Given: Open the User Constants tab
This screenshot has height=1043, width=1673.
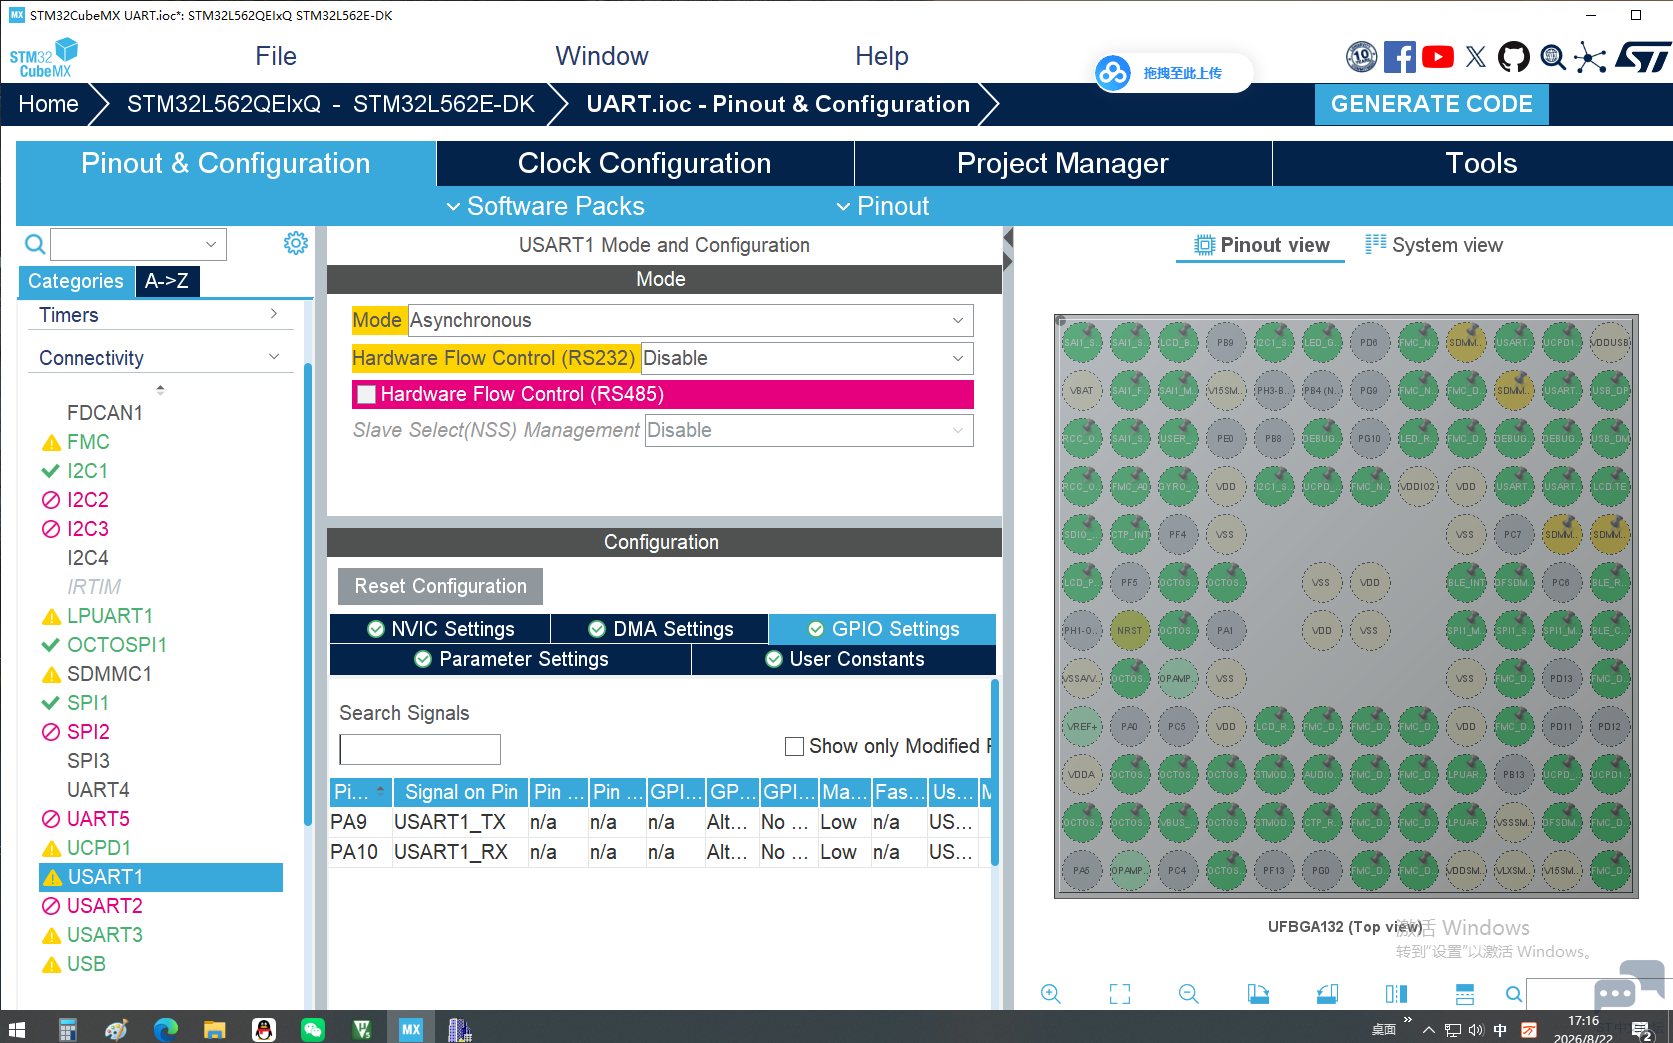Looking at the screenshot, I should (x=844, y=659).
